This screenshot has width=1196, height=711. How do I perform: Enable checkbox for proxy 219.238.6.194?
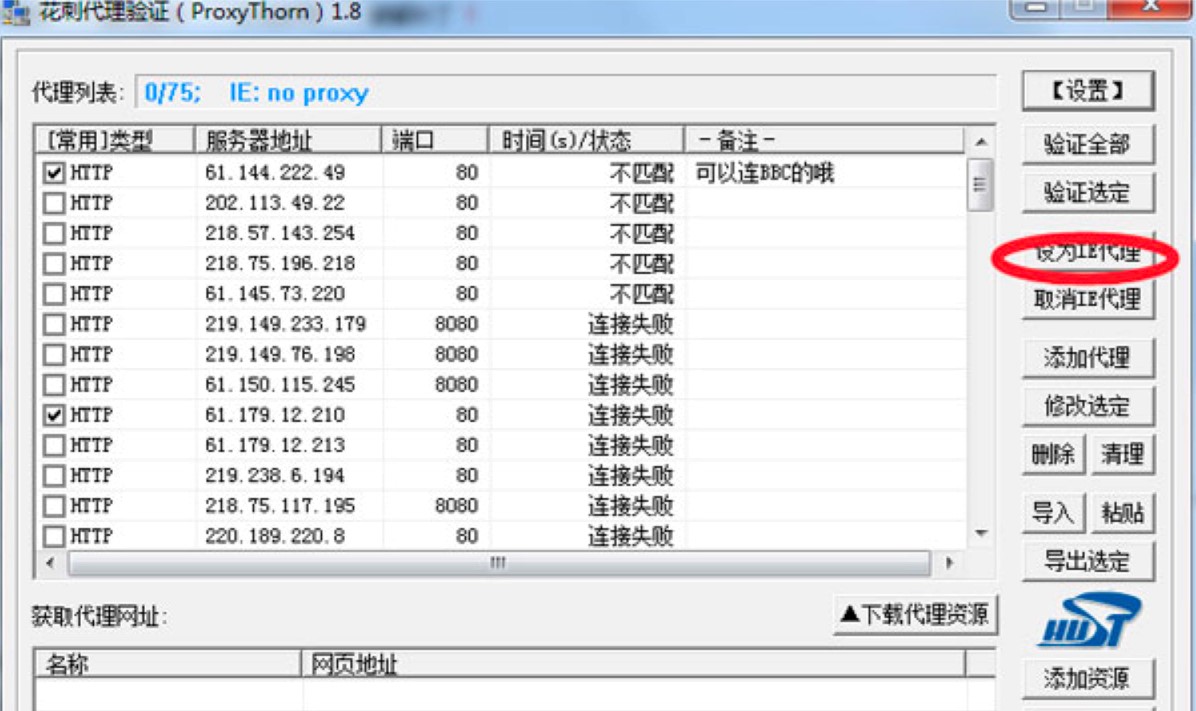tap(53, 475)
